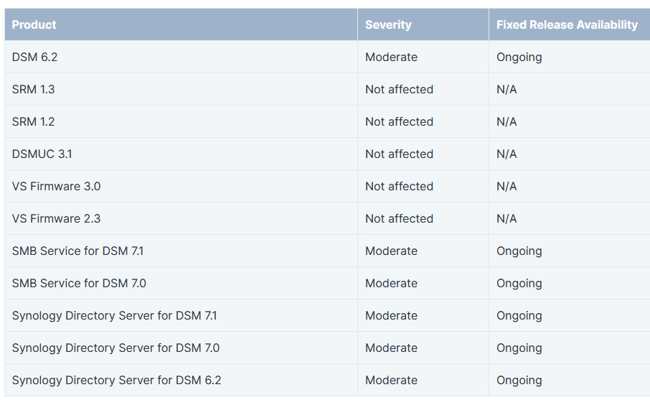The image size is (650, 405).
Task: Select Synology Directory Server for DSM 7.1
Action: tap(114, 316)
